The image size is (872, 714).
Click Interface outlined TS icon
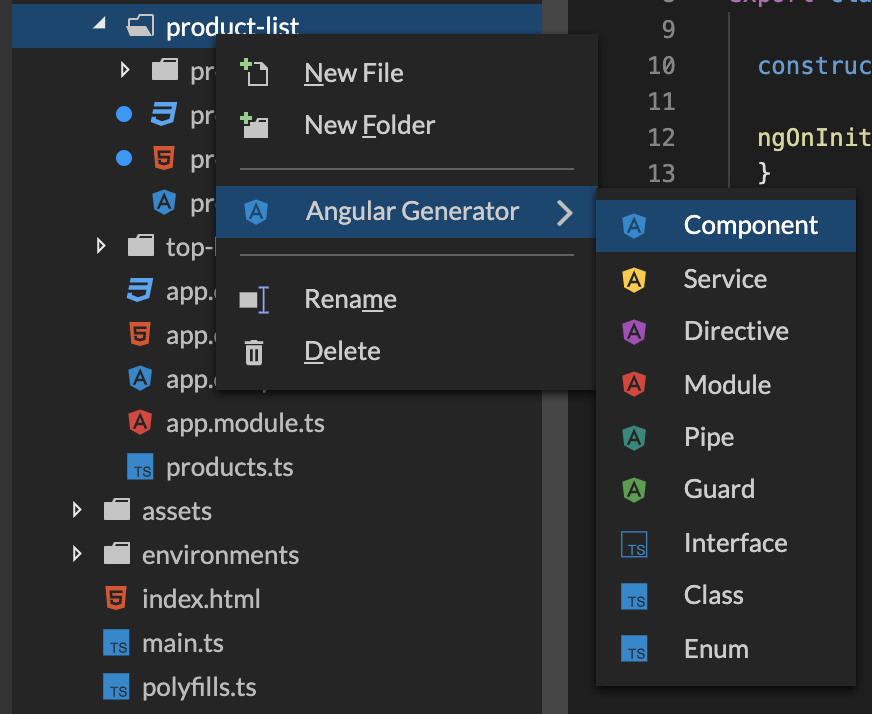(x=634, y=544)
